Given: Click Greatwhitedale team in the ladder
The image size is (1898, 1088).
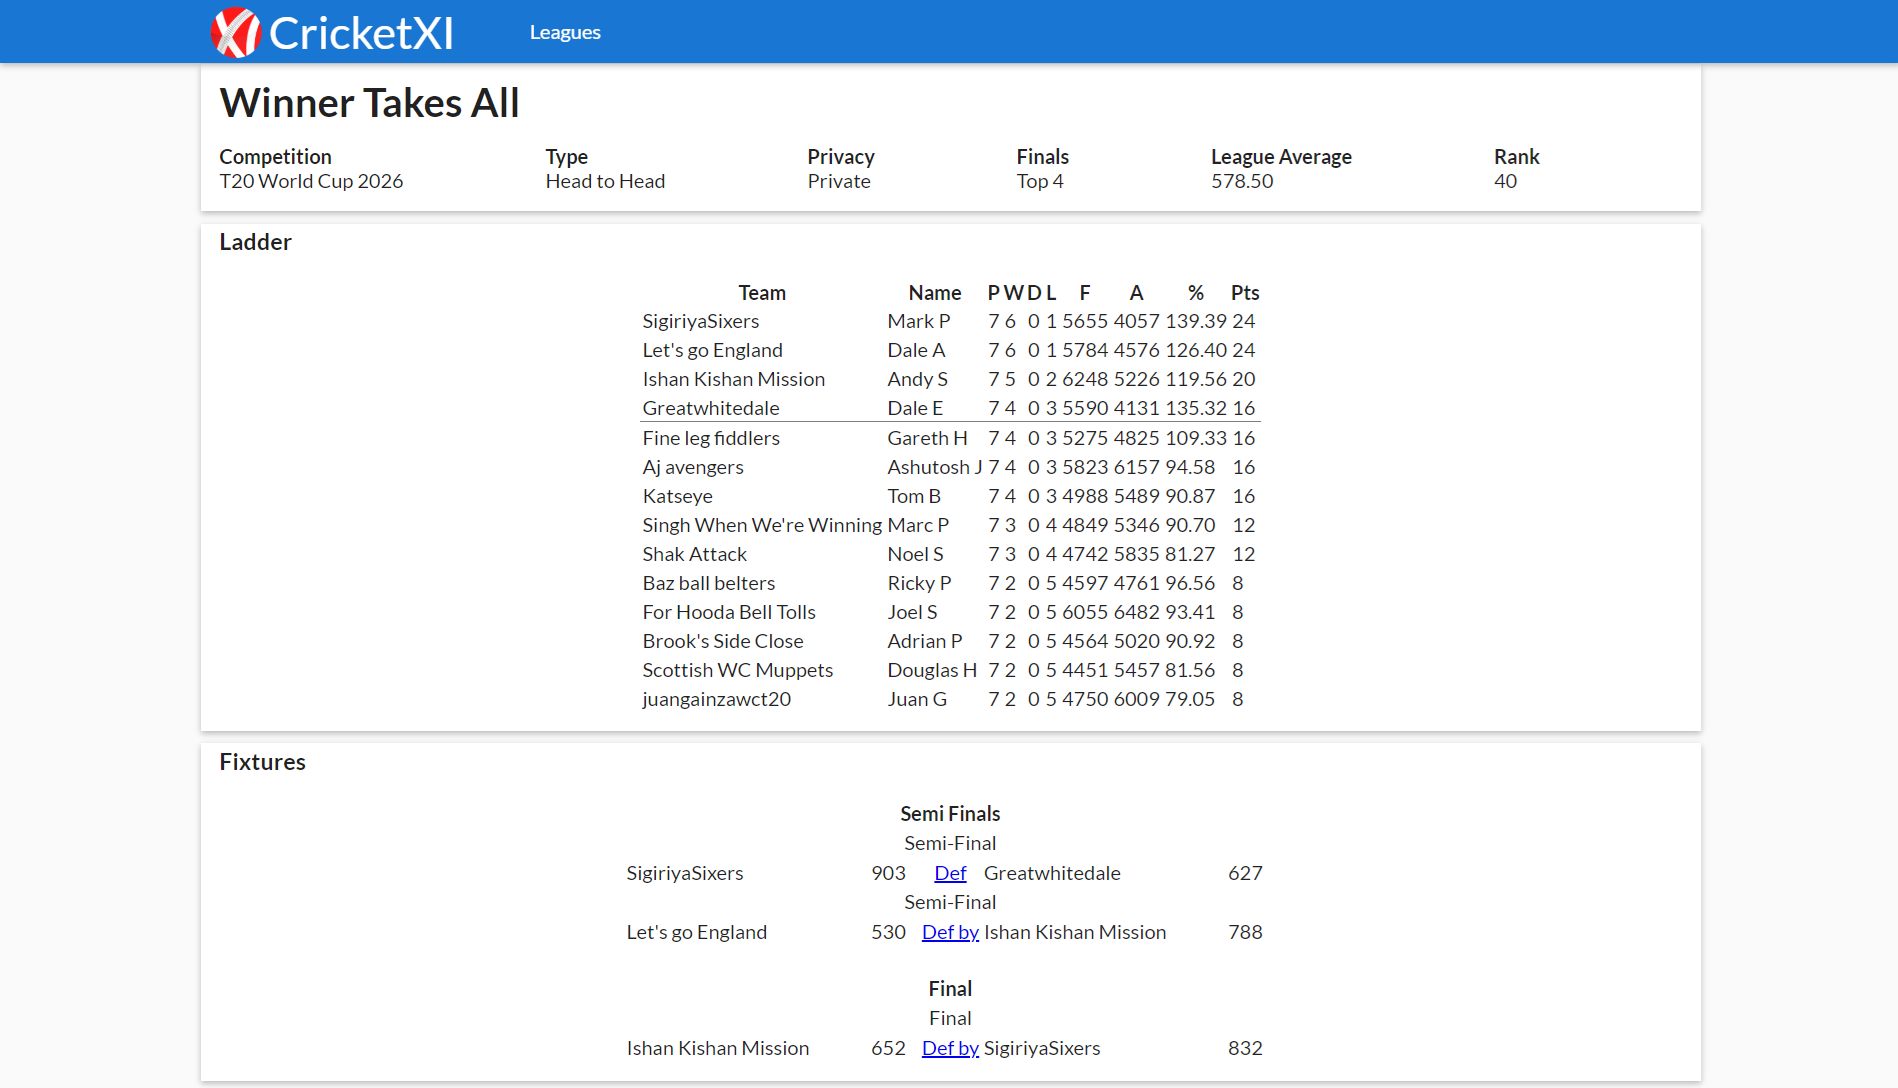Looking at the screenshot, I should pos(710,408).
